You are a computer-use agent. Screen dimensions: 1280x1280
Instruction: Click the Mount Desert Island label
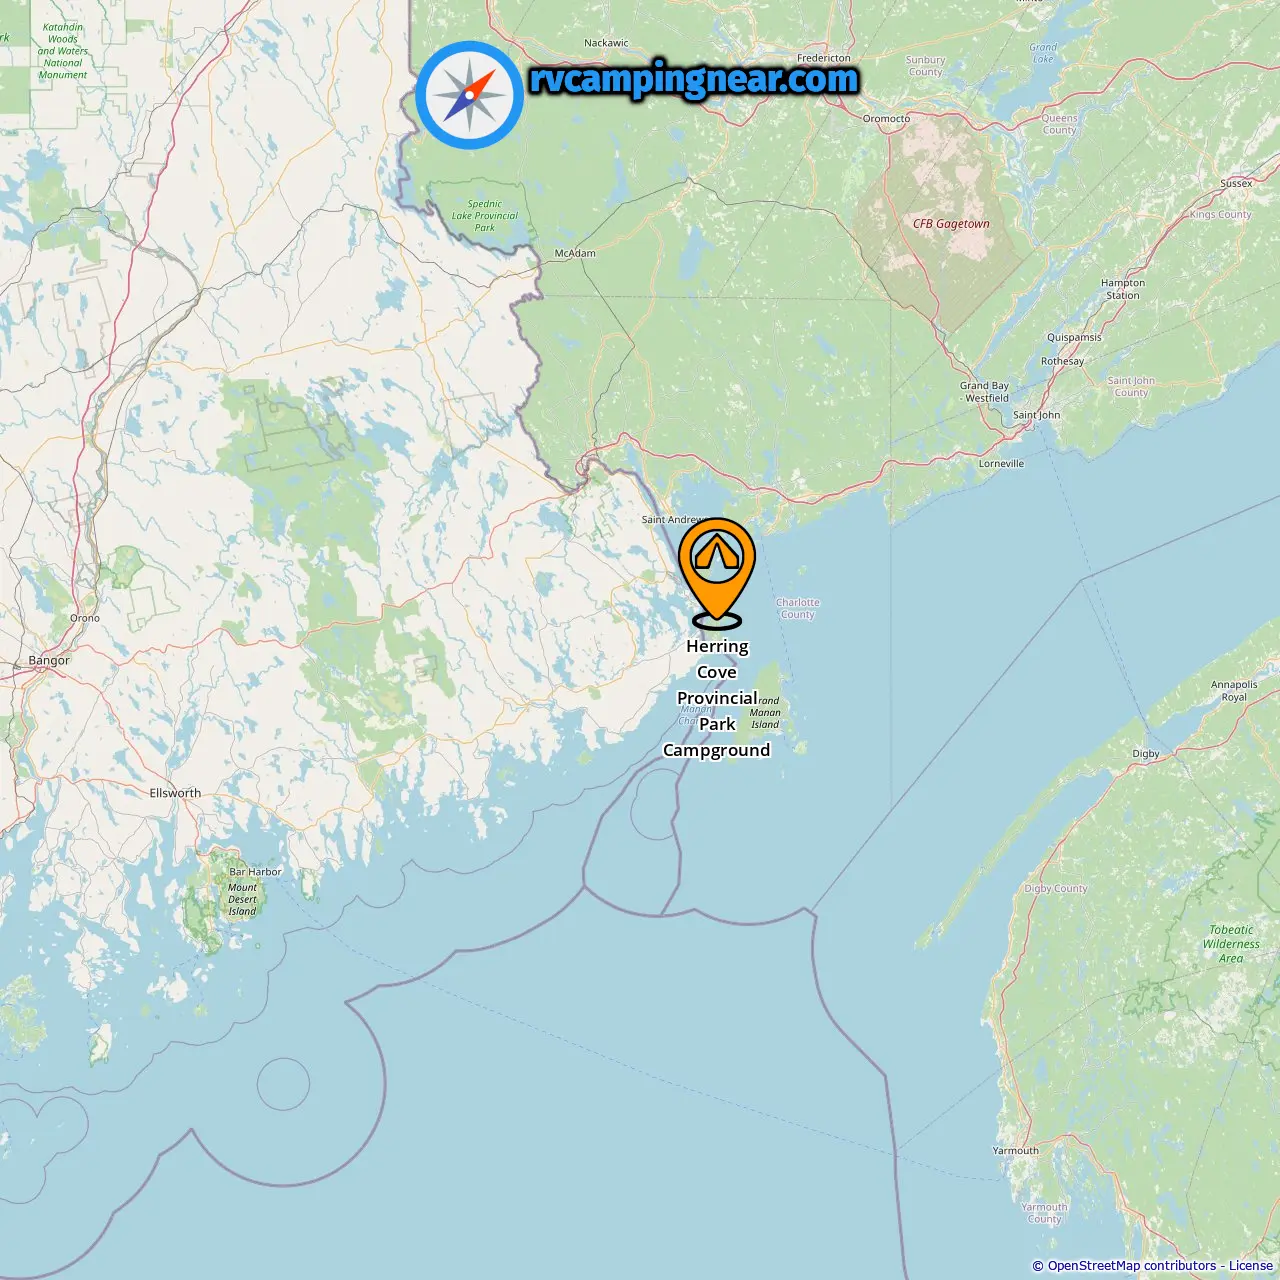pyautogui.click(x=242, y=899)
